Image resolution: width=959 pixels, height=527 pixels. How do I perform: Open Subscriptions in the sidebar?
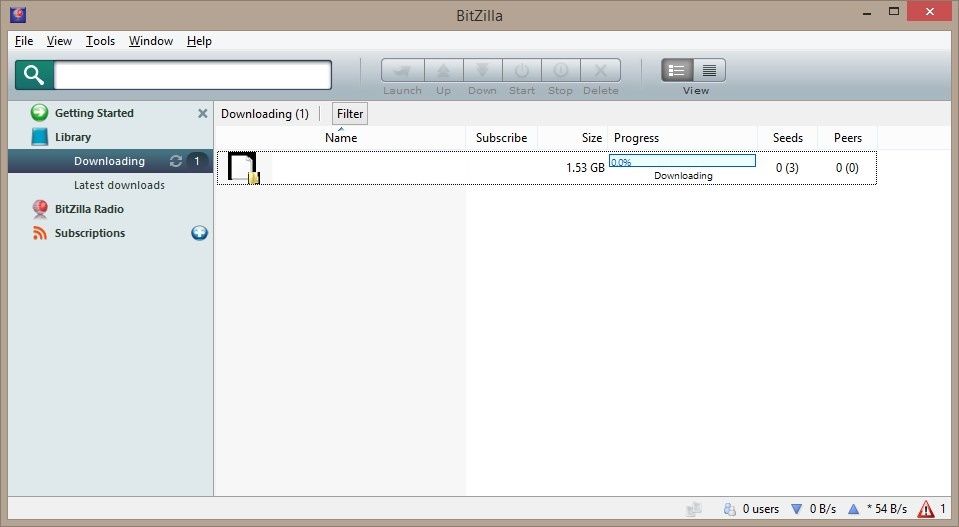(x=90, y=233)
